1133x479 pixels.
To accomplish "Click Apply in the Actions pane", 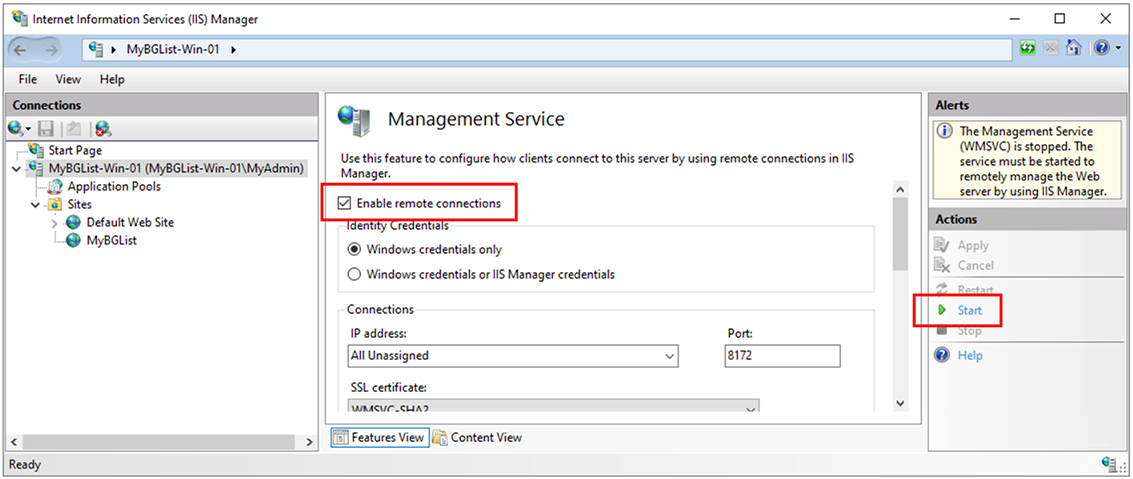I will click(x=973, y=246).
